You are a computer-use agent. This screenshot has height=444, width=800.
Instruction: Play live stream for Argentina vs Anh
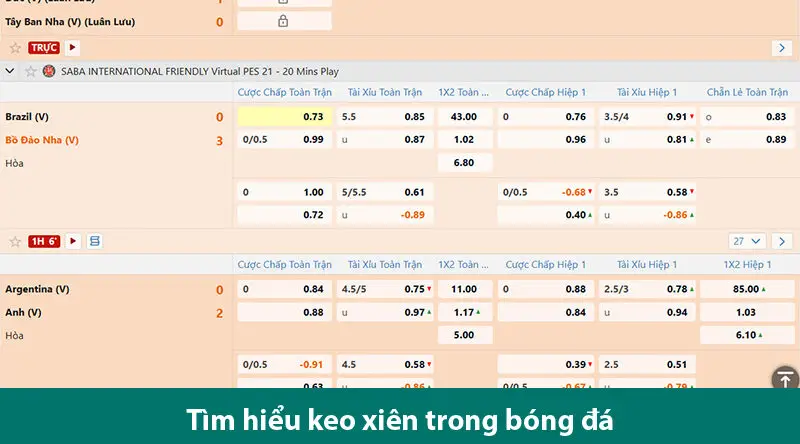click(x=73, y=241)
